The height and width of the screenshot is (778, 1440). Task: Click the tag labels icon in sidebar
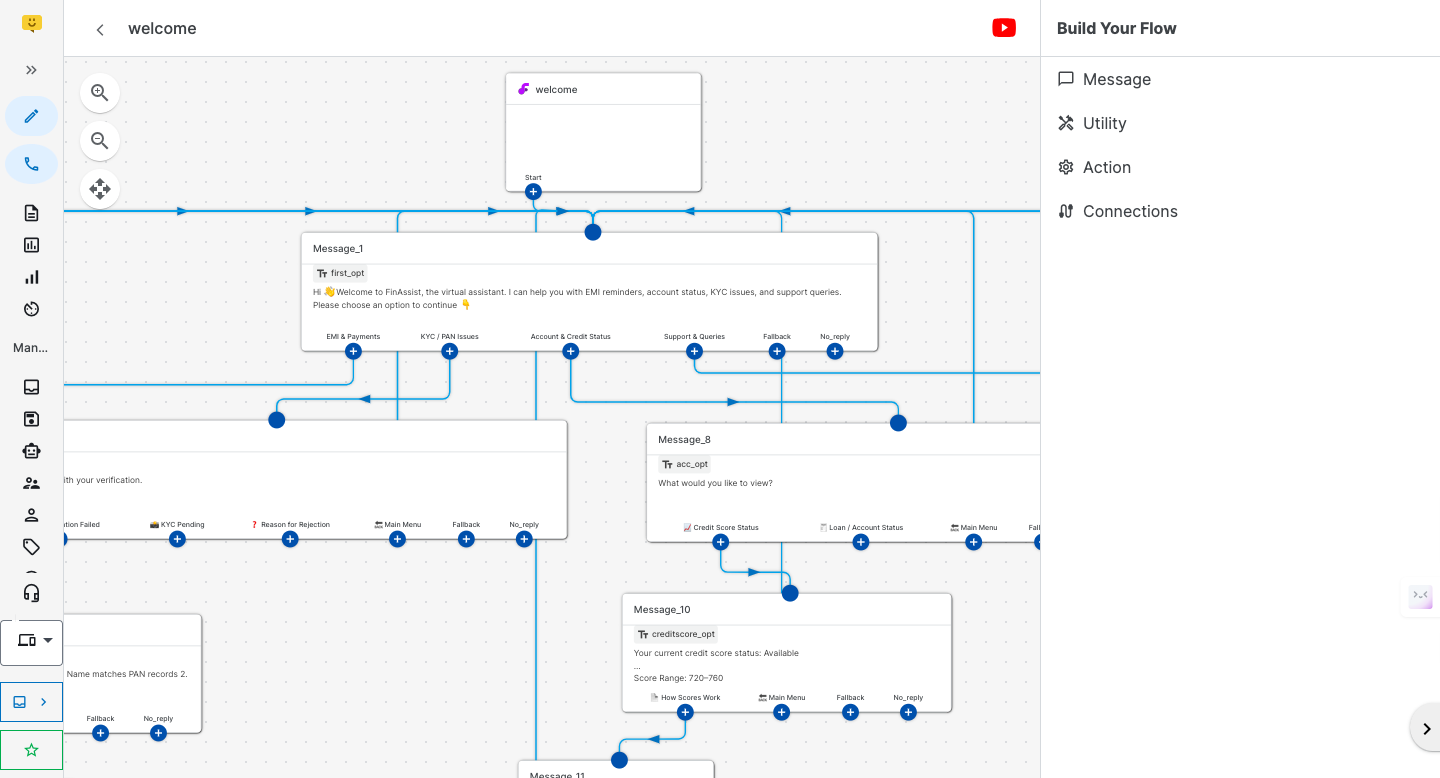[31, 547]
